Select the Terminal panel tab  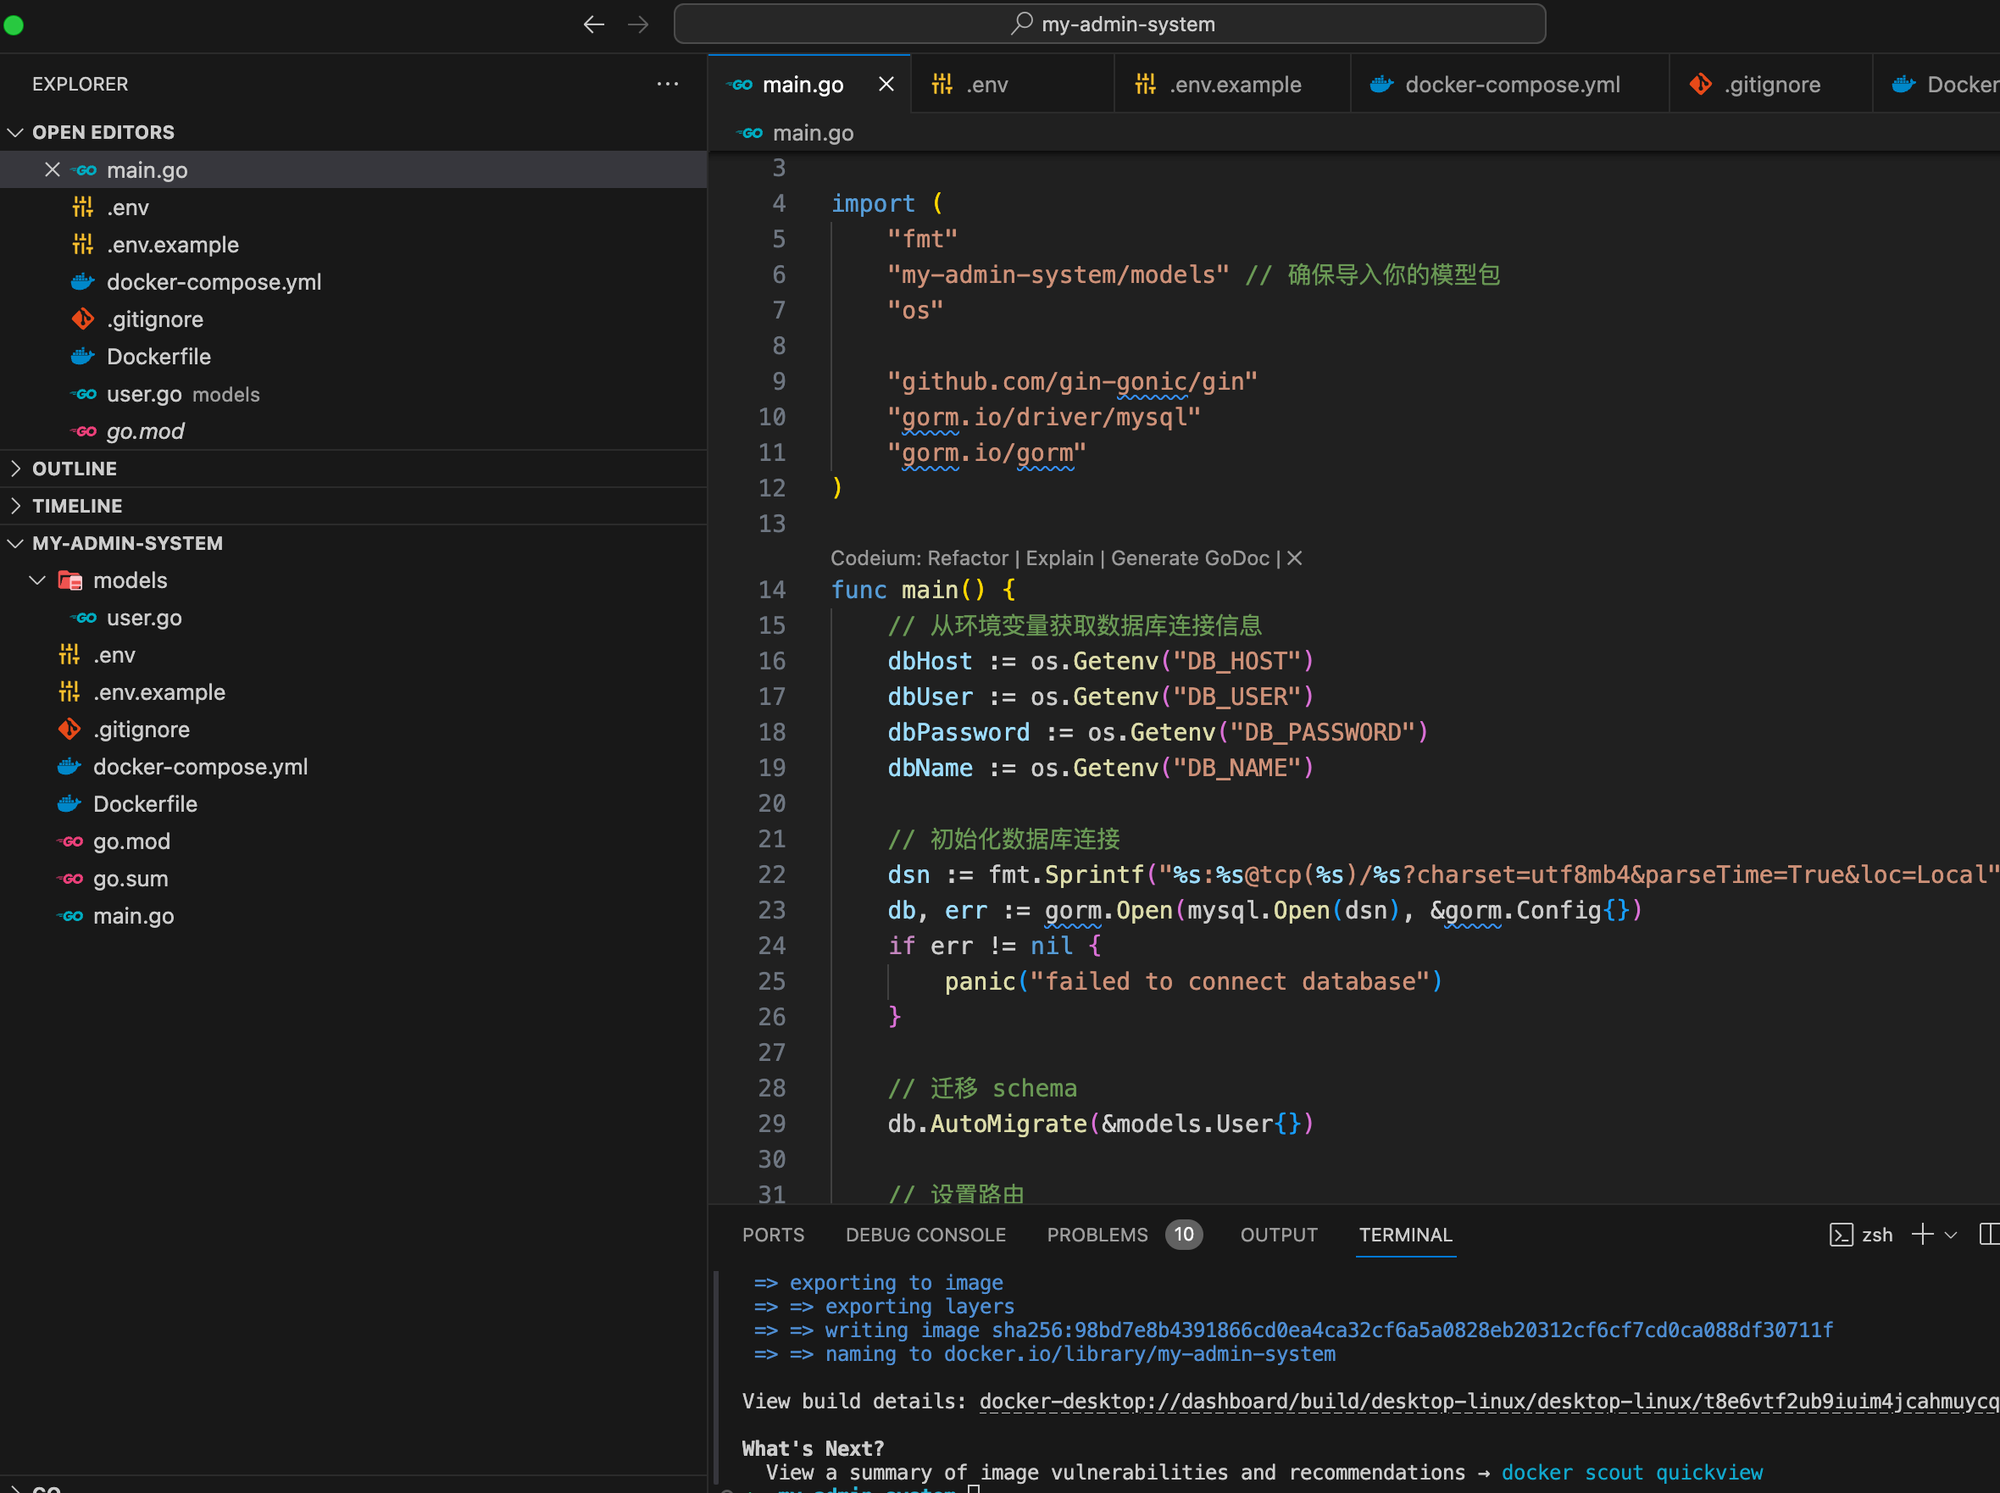[x=1405, y=1235]
